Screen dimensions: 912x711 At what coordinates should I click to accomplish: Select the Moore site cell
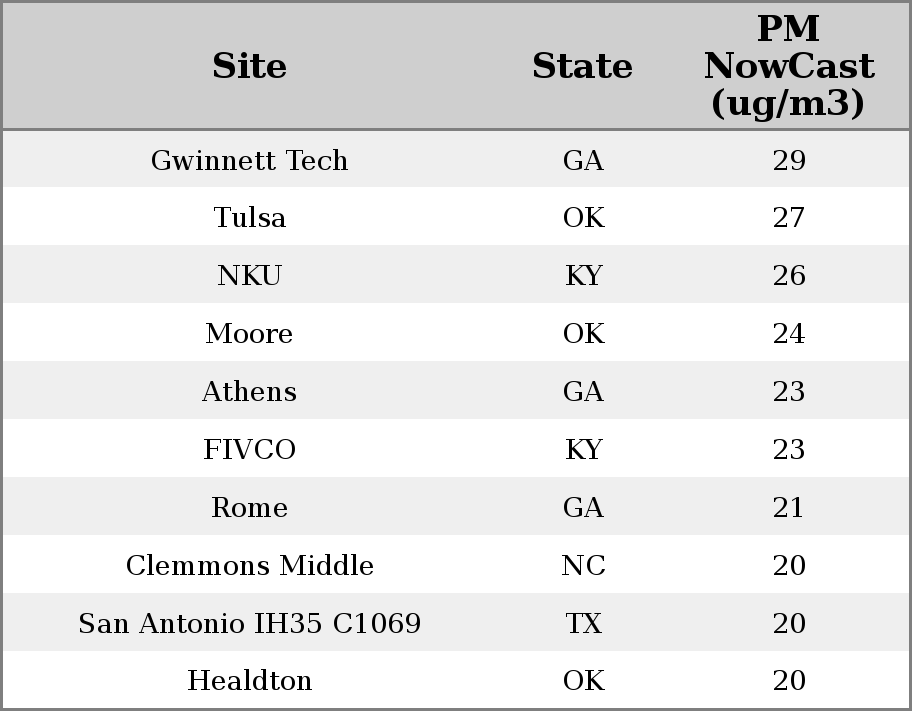click(250, 333)
